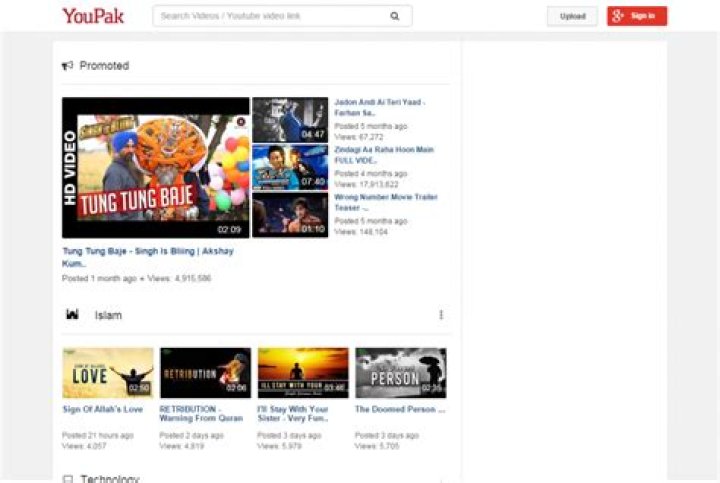Open Zindagi Aa Raha Hoon Main title link
This screenshot has height=483, width=720.
(384, 155)
